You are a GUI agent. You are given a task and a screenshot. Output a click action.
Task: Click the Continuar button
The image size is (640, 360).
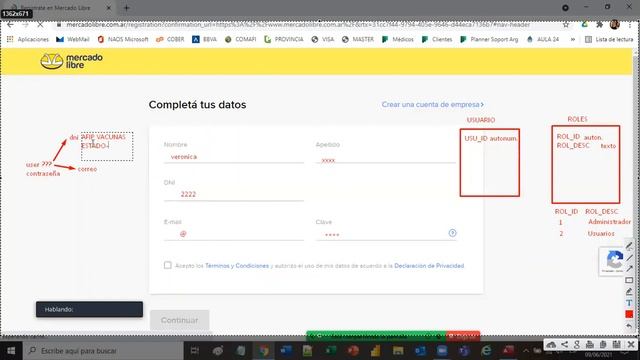tap(180, 320)
